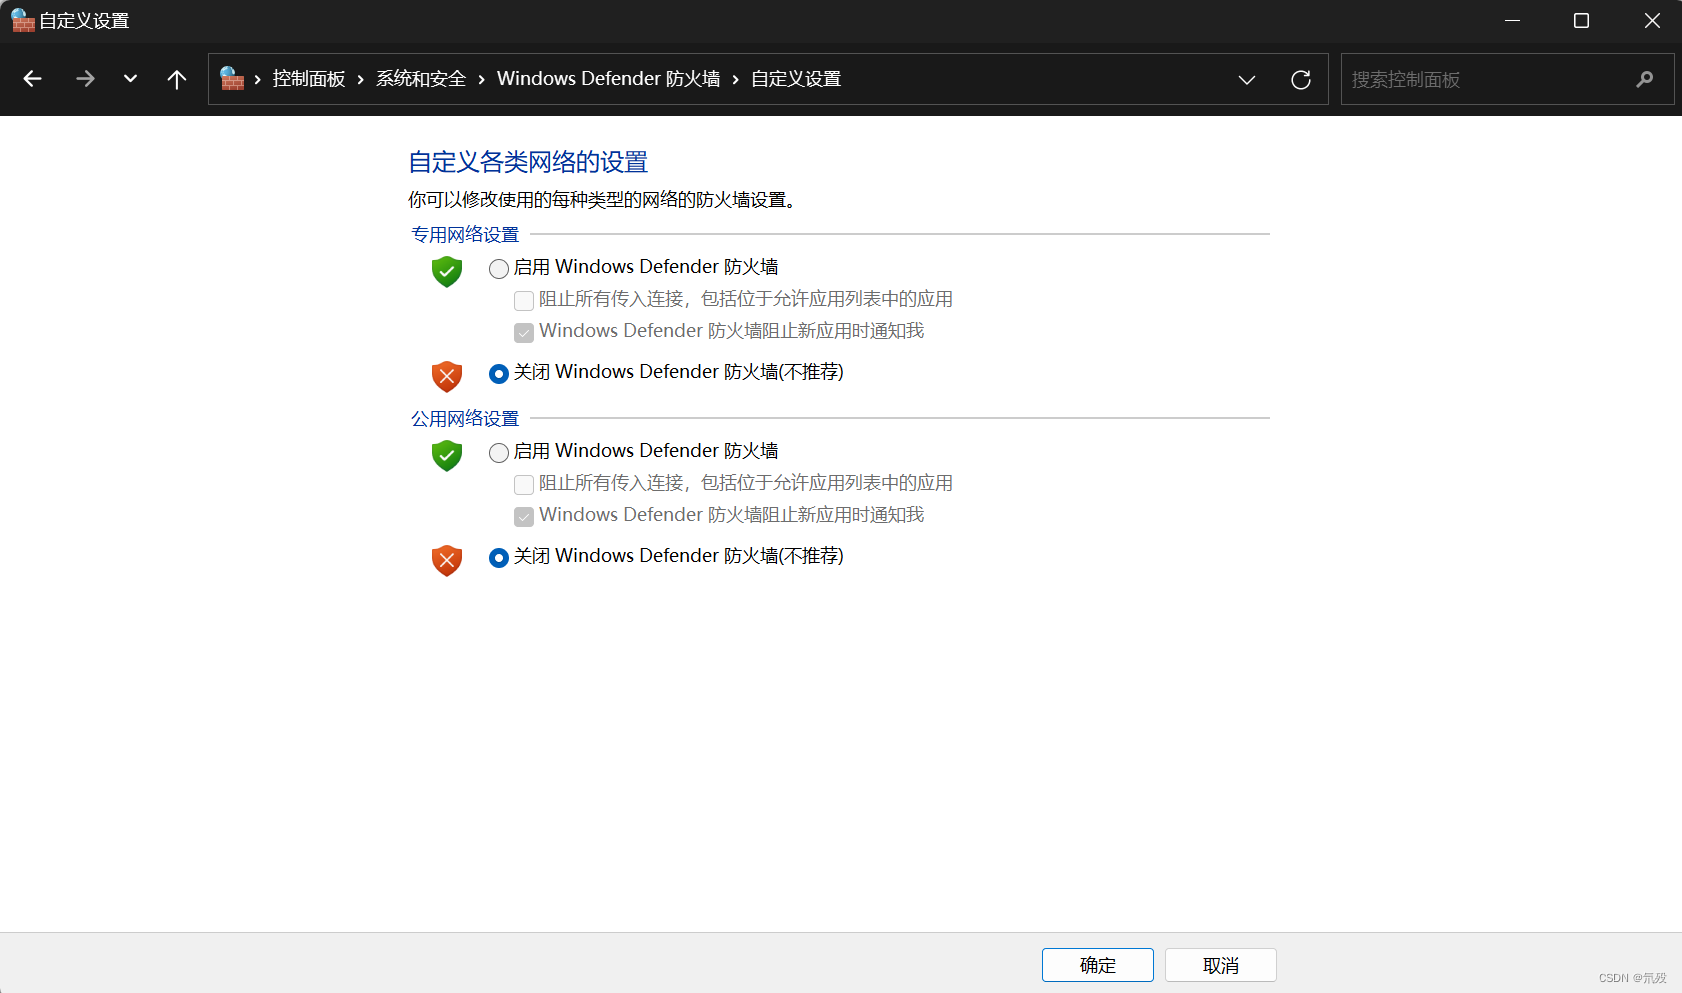Click the 你可以修改使用的每种类型的网络的防火墙设置 description
The width and height of the screenshot is (1682, 993).
[602, 200]
